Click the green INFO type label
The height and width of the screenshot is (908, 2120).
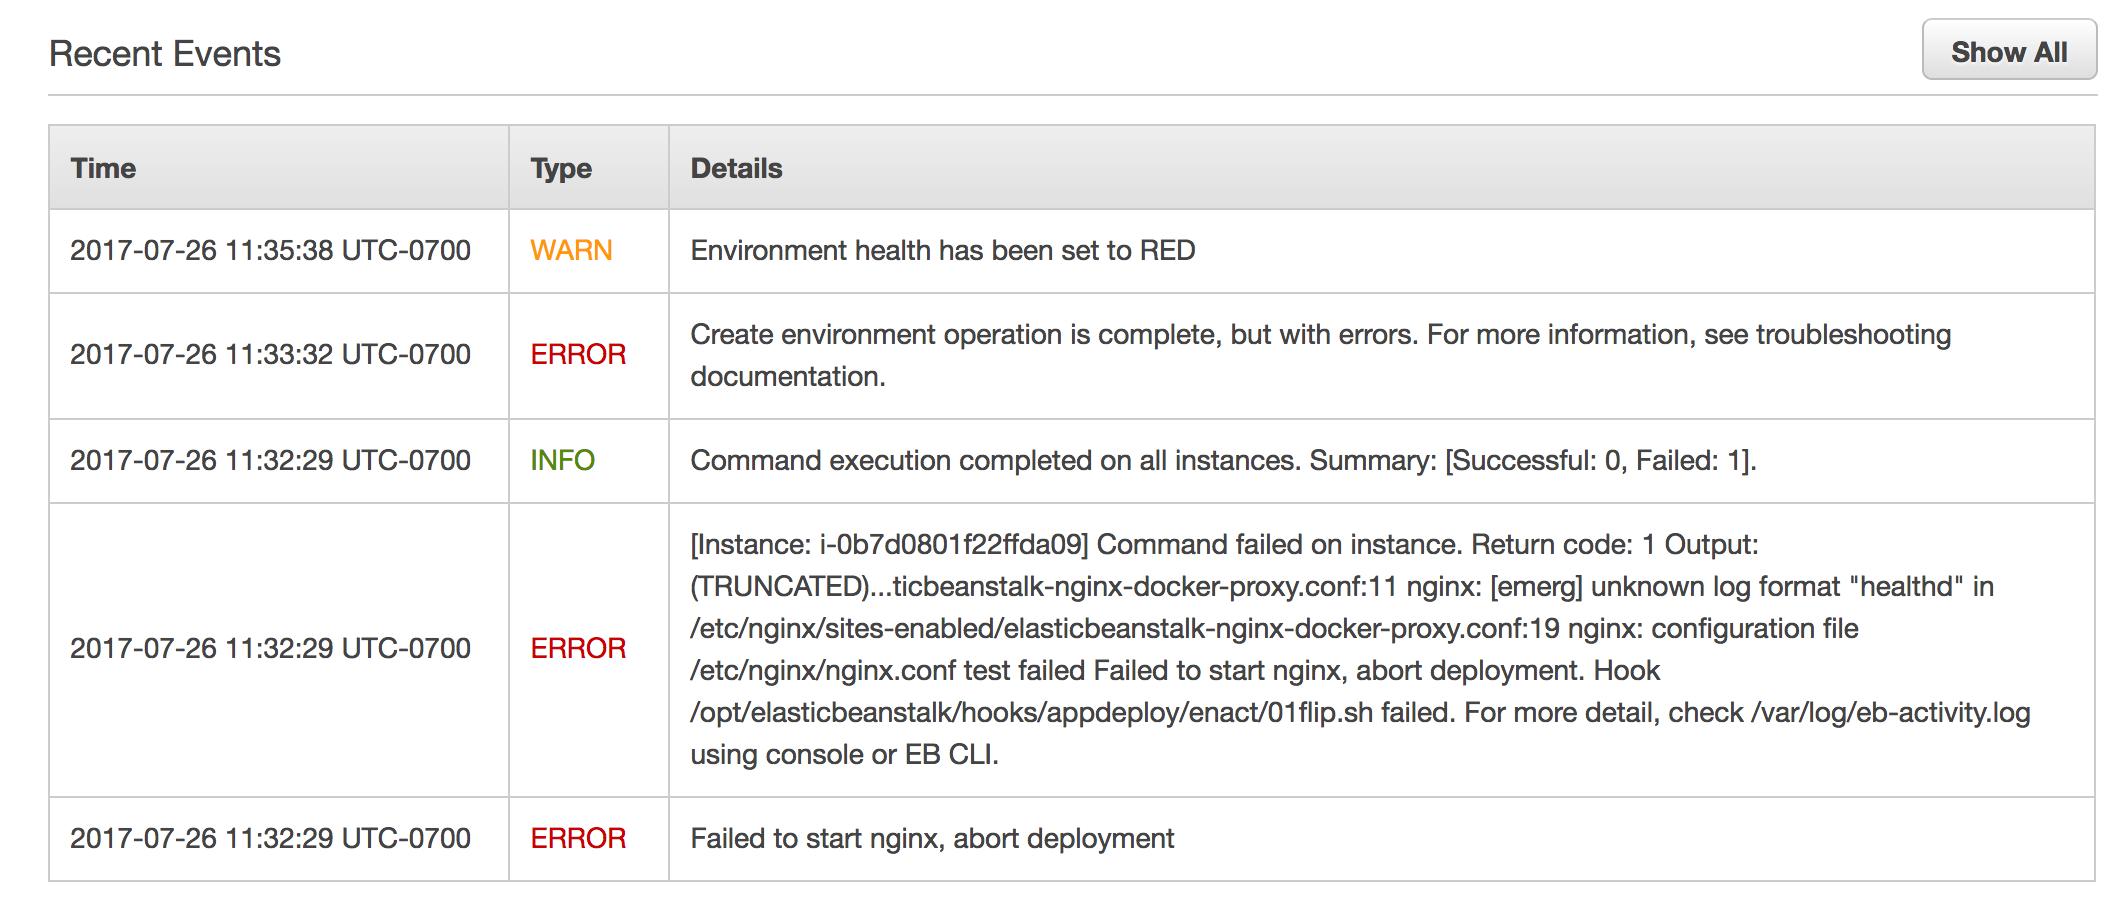click(x=562, y=460)
